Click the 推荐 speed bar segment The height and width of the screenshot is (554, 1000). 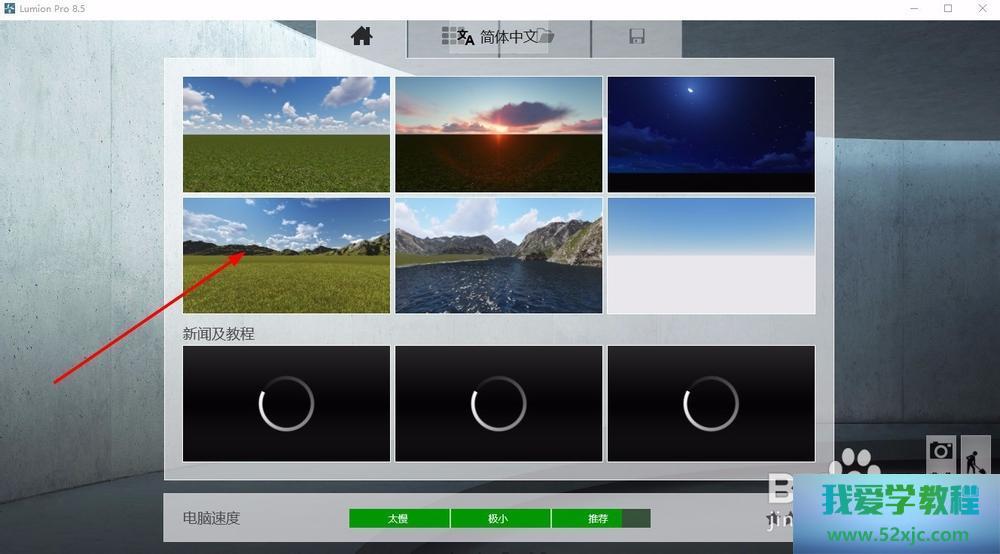click(598, 518)
